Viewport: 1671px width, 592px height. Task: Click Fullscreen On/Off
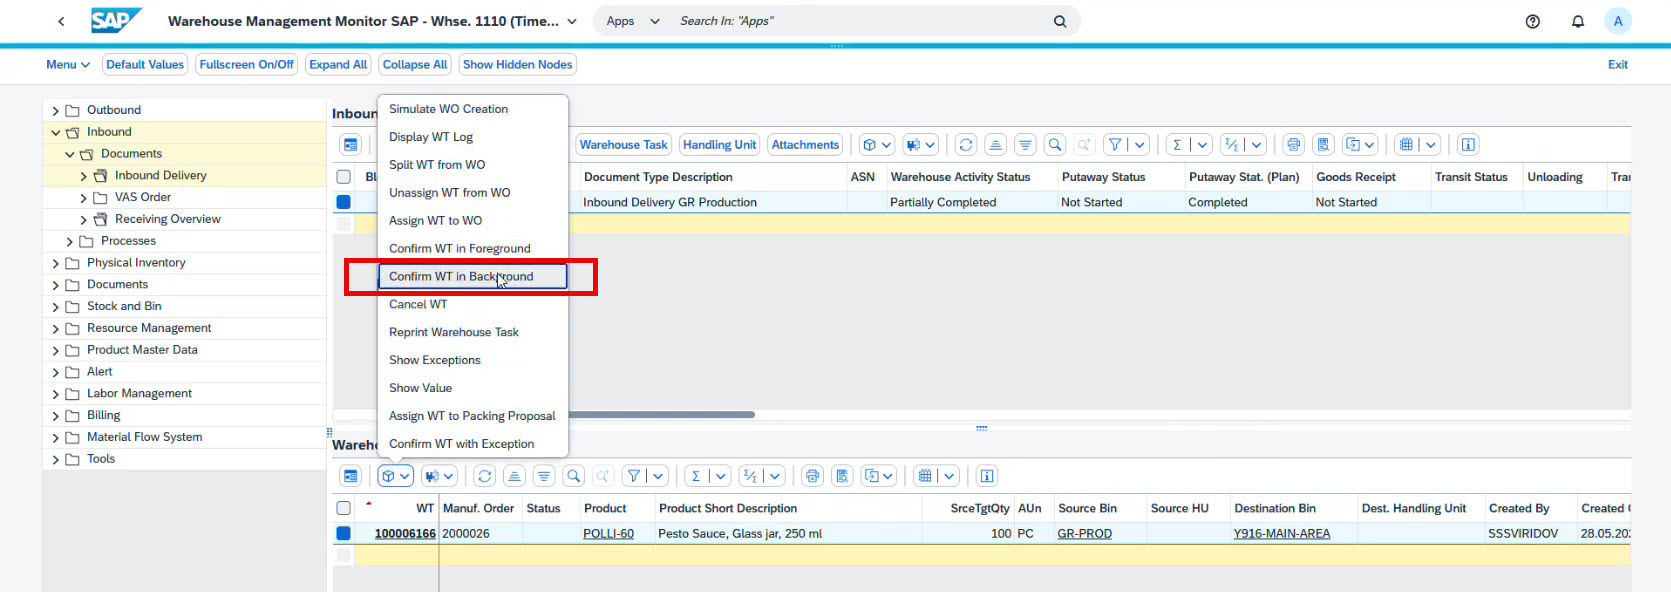(247, 64)
